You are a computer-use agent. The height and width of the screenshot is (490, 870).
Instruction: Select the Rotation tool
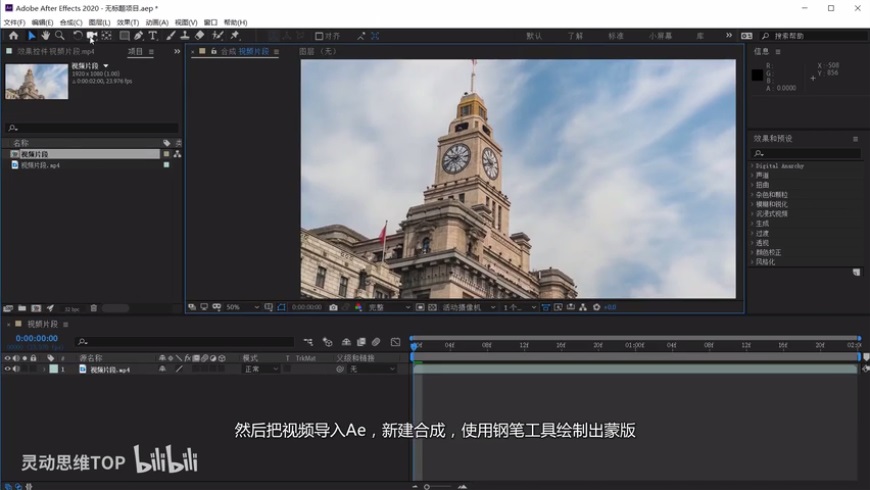click(78, 36)
